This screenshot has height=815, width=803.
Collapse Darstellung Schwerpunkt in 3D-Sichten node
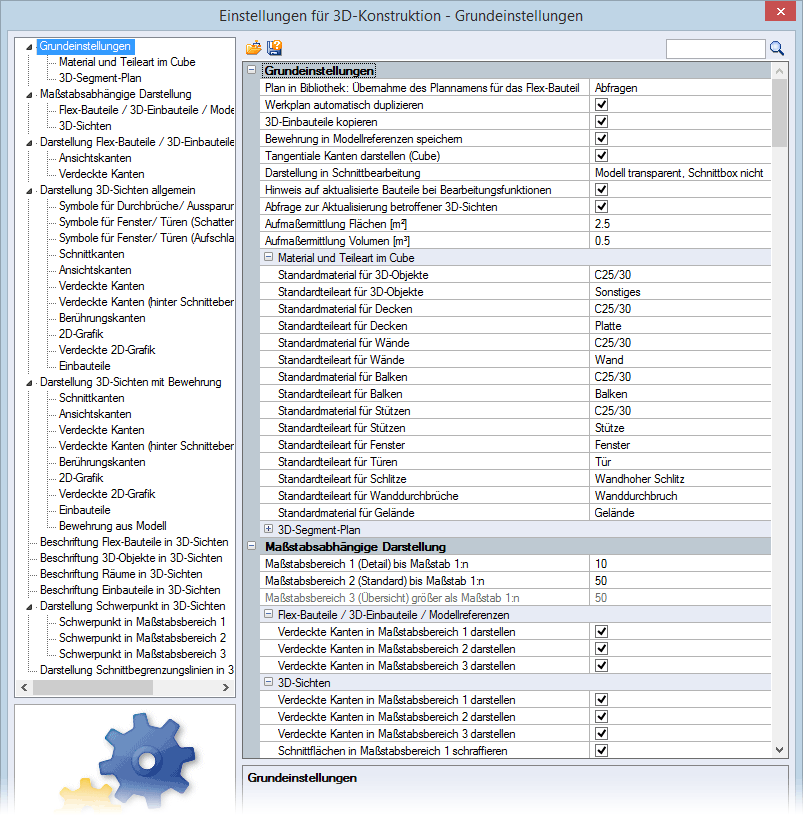(x=29, y=607)
